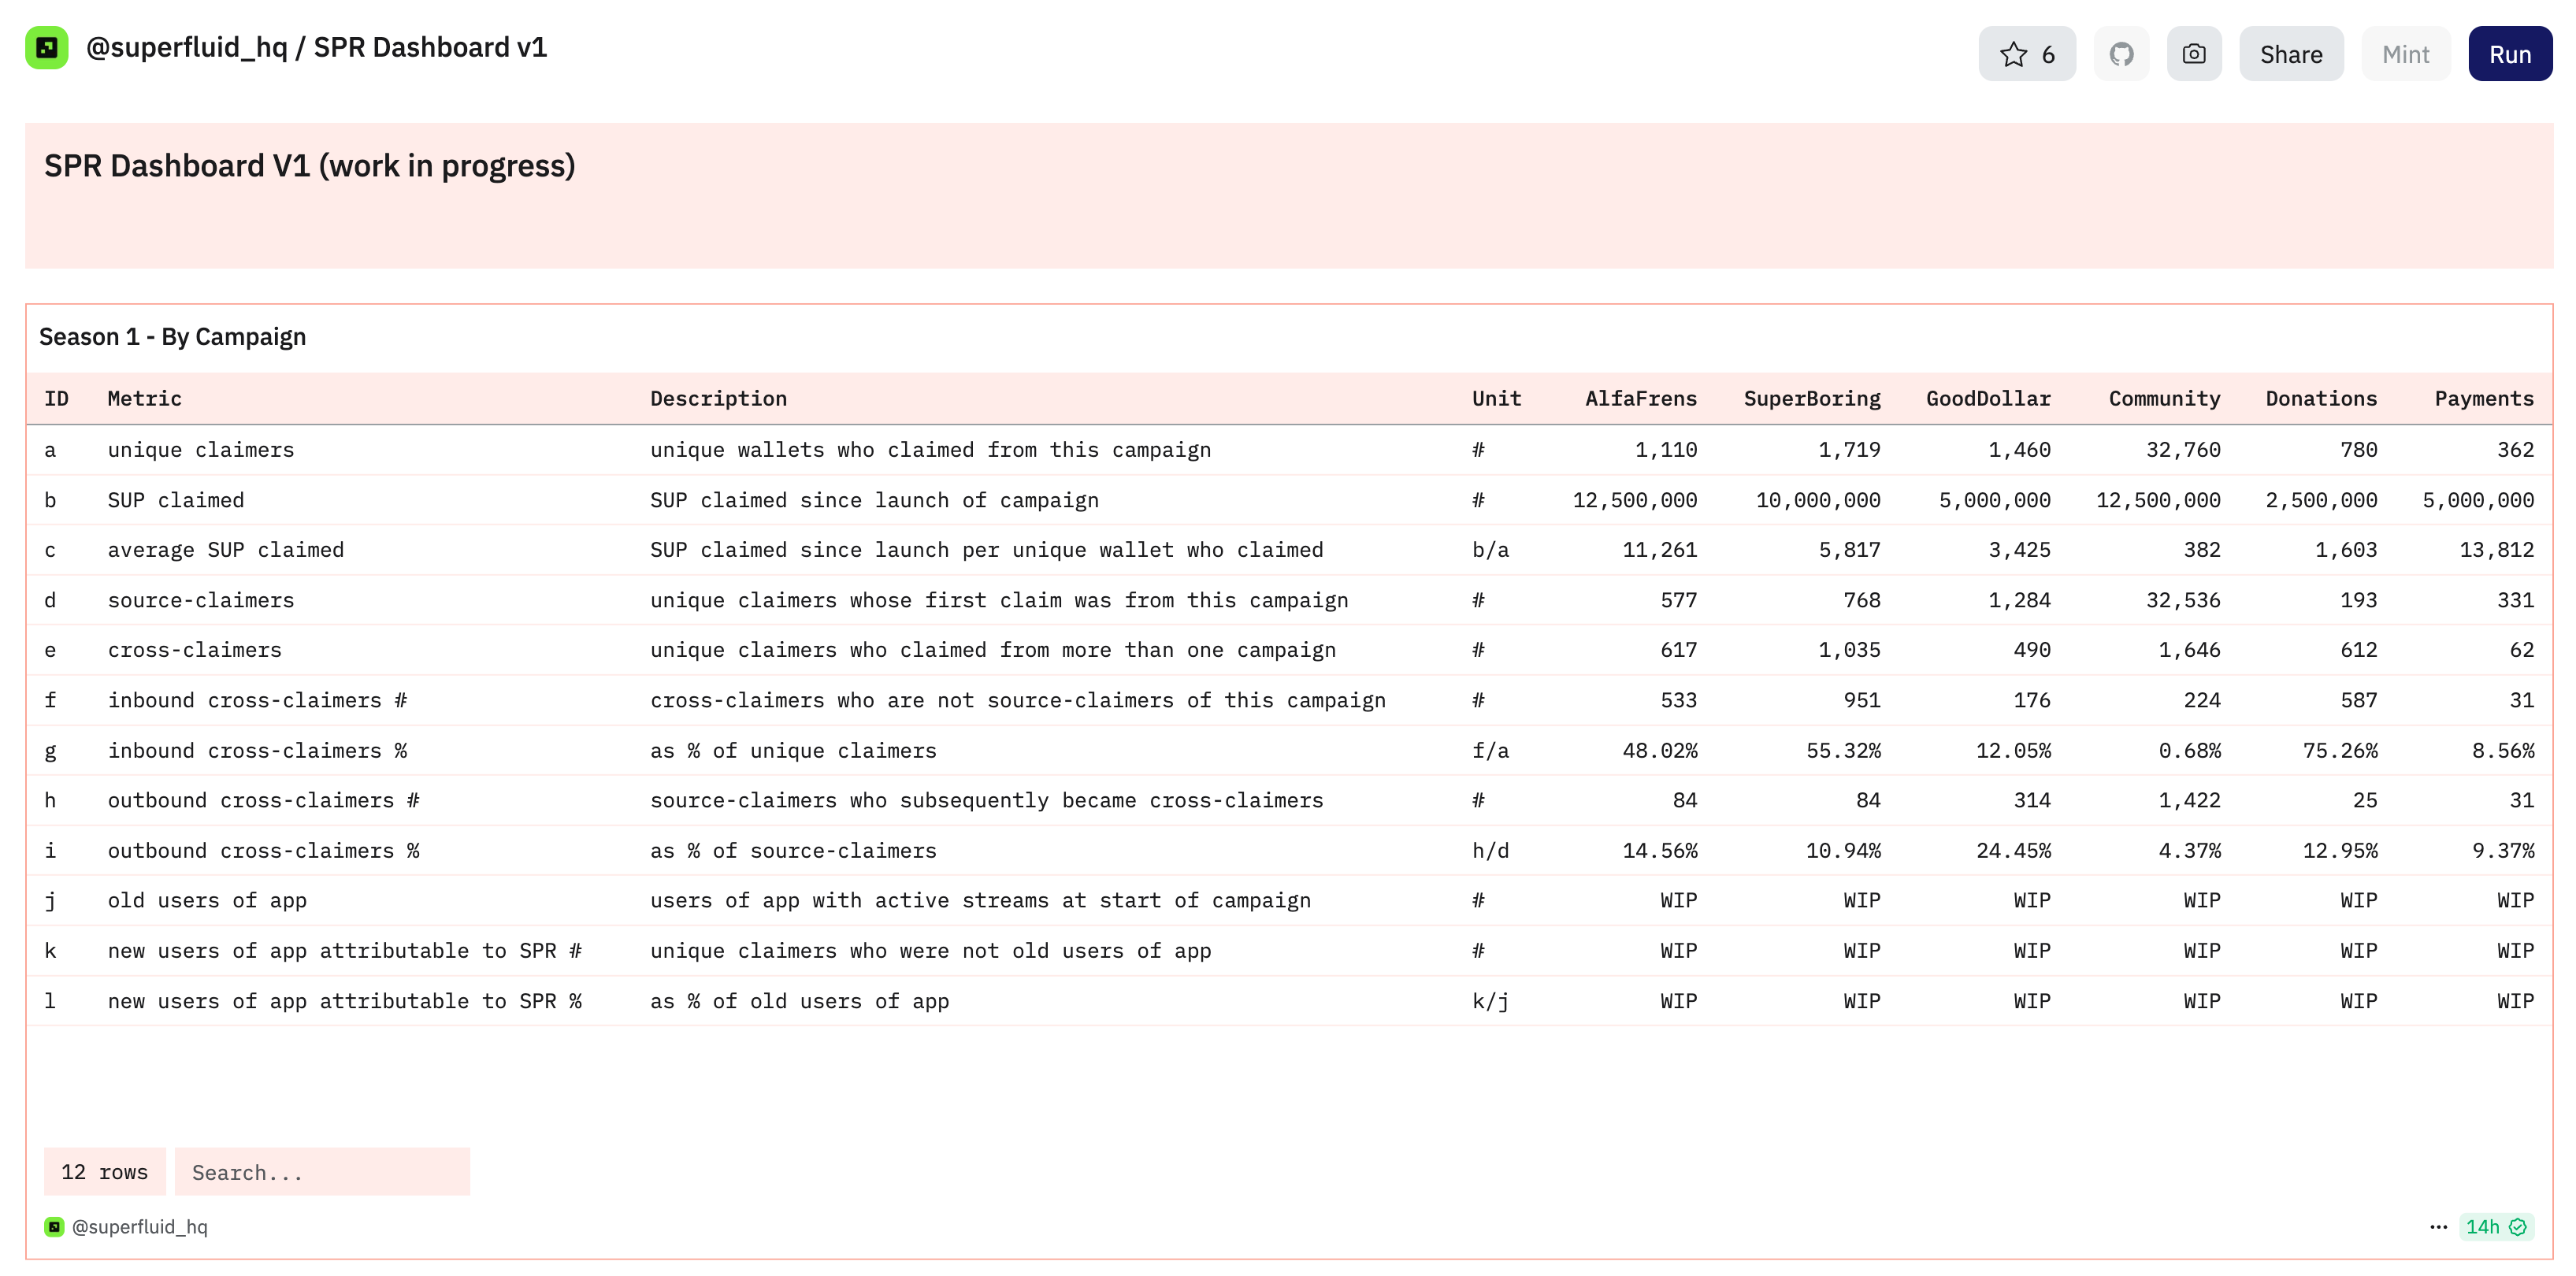Select the 'outbound cross-claimers #' cell

pos(264,801)
